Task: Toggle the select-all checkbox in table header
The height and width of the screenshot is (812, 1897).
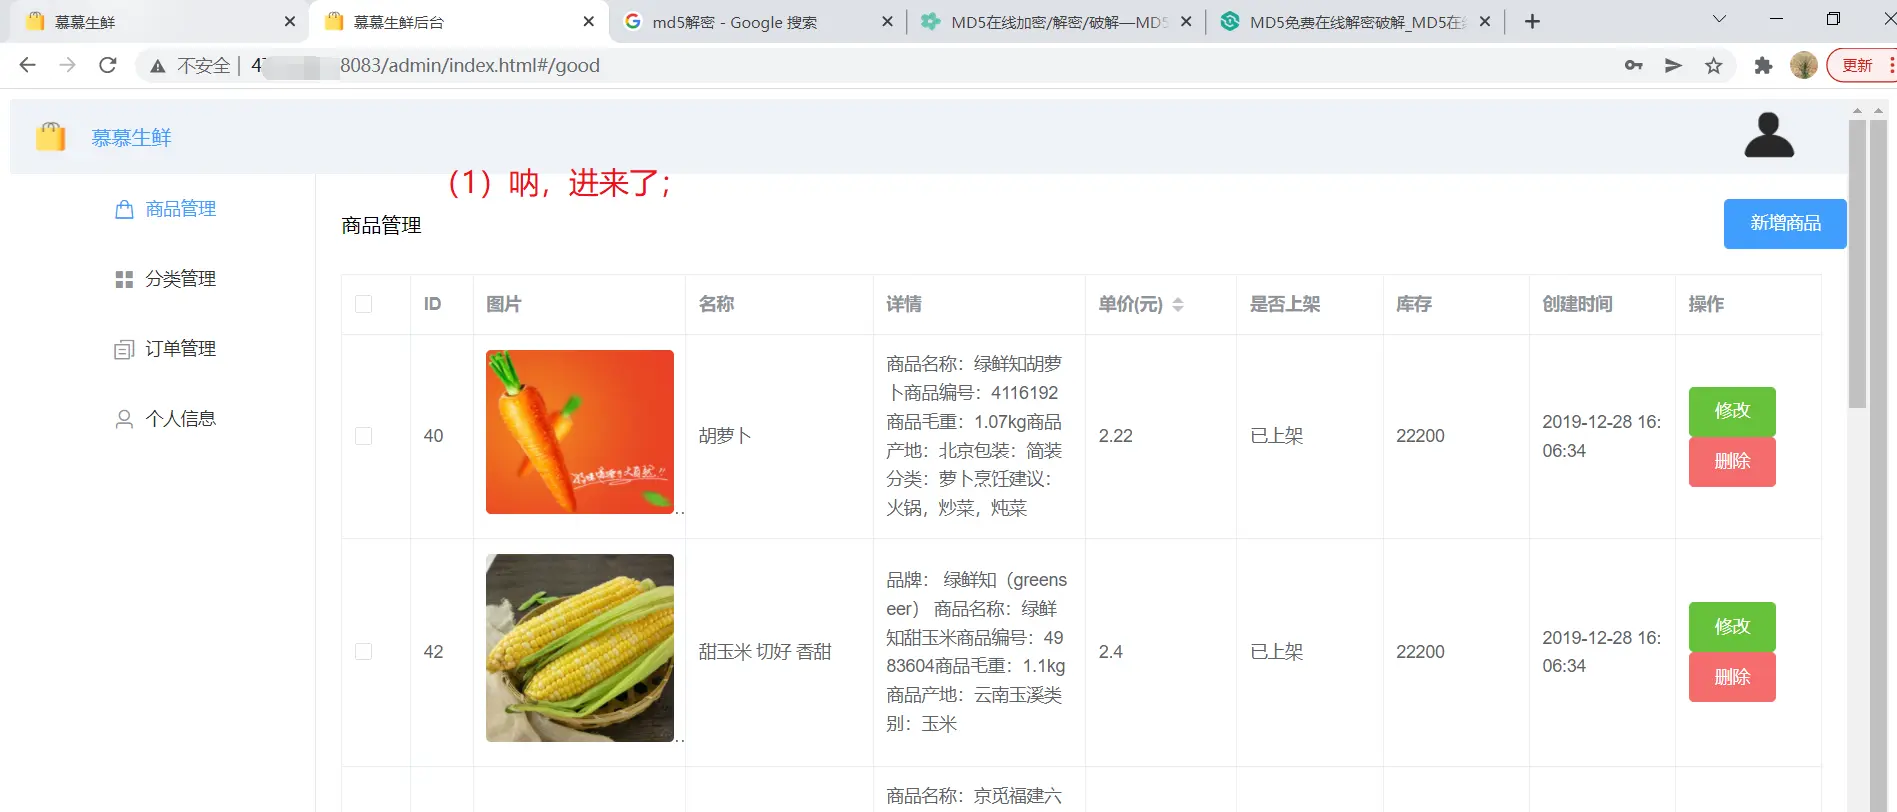Action: pos(364,304)
